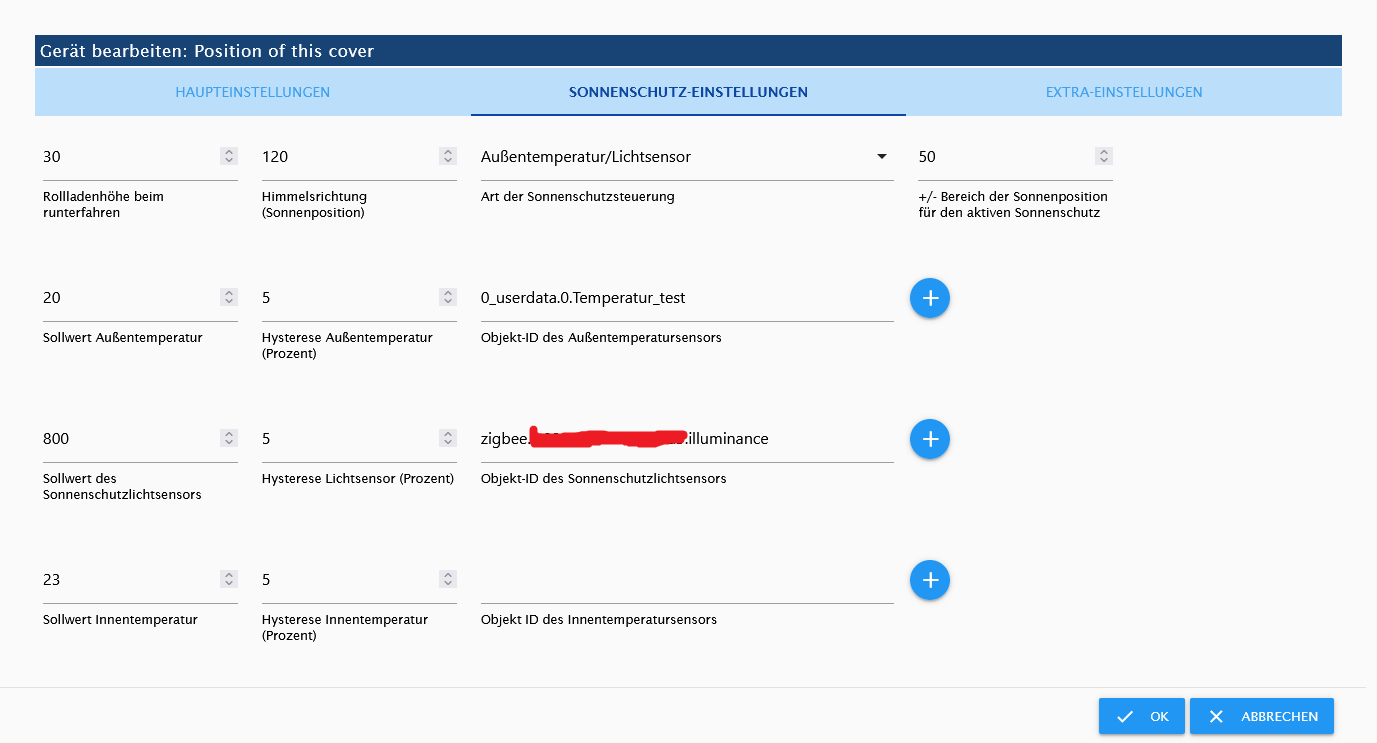Use spinner on Sonnenposition range value 50
The height and width of the screenshot is (743, 1377).
coord(1104,156)
